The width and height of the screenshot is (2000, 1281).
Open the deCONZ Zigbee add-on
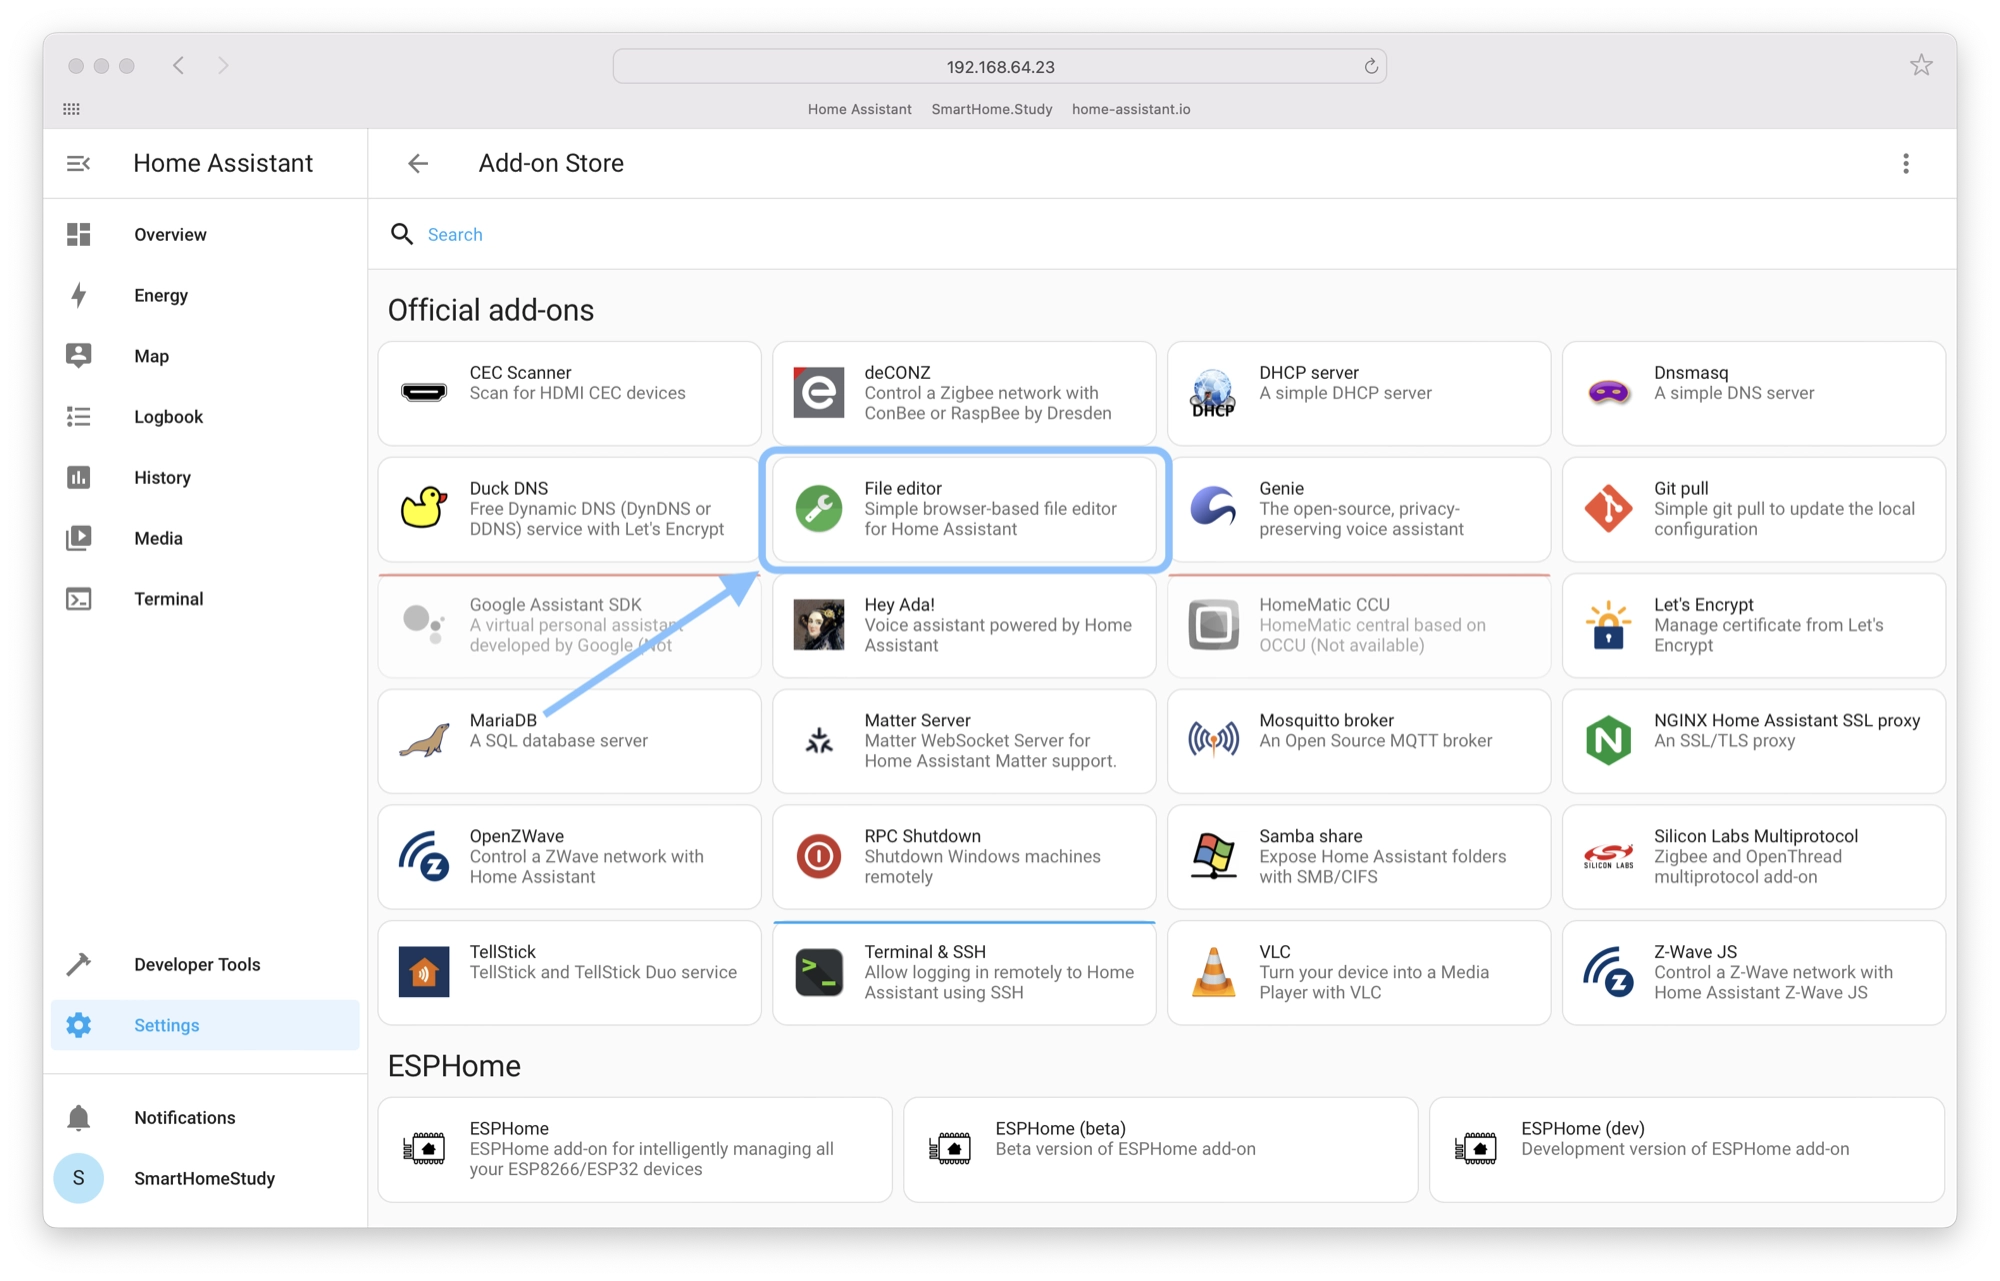965,392
